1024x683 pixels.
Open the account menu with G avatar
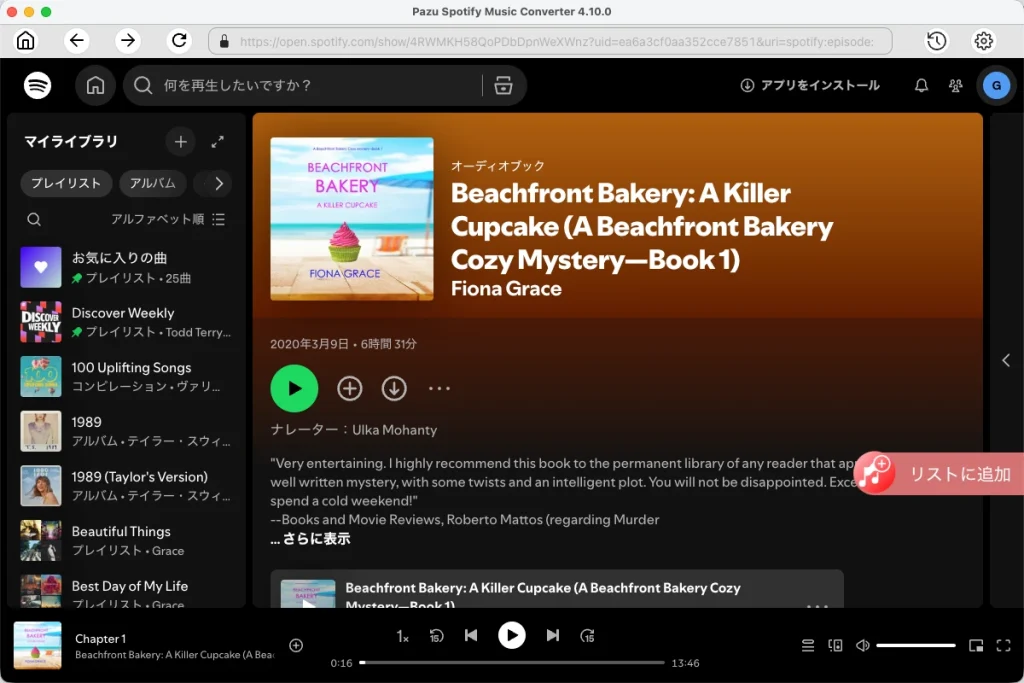(996, 86)
